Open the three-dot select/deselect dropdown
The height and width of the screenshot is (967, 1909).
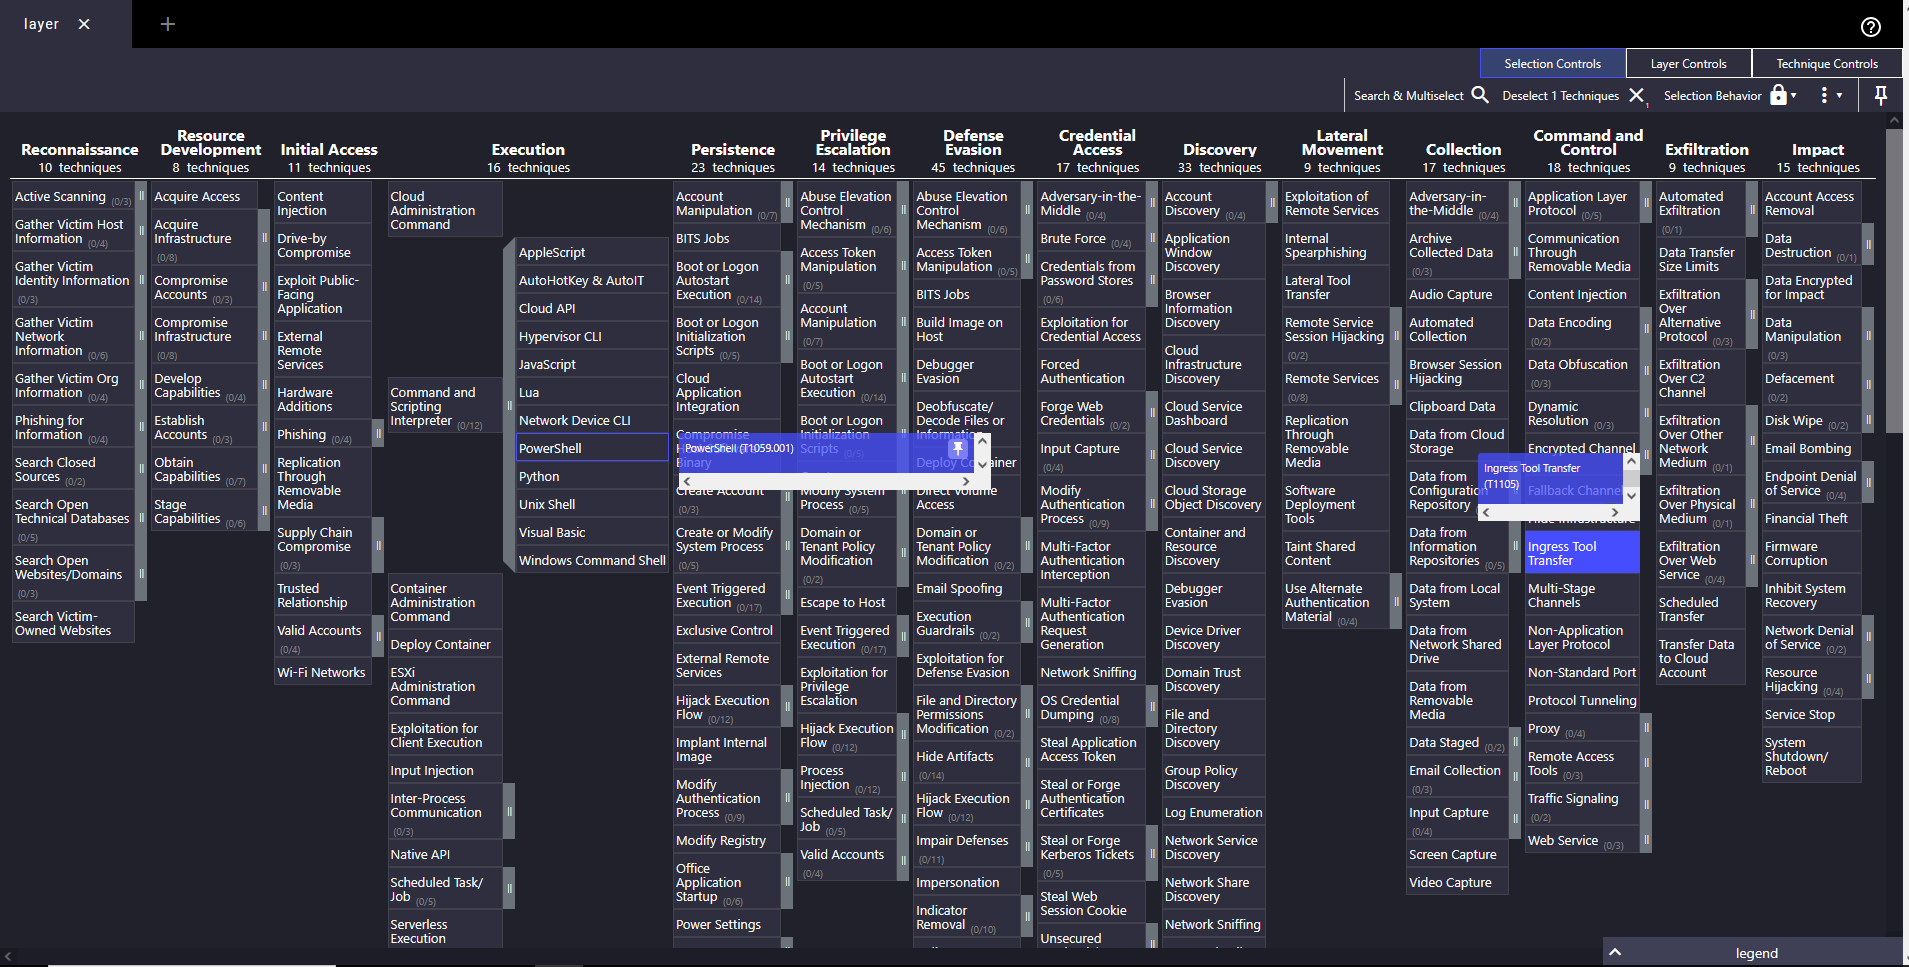tap(1831, 95)
